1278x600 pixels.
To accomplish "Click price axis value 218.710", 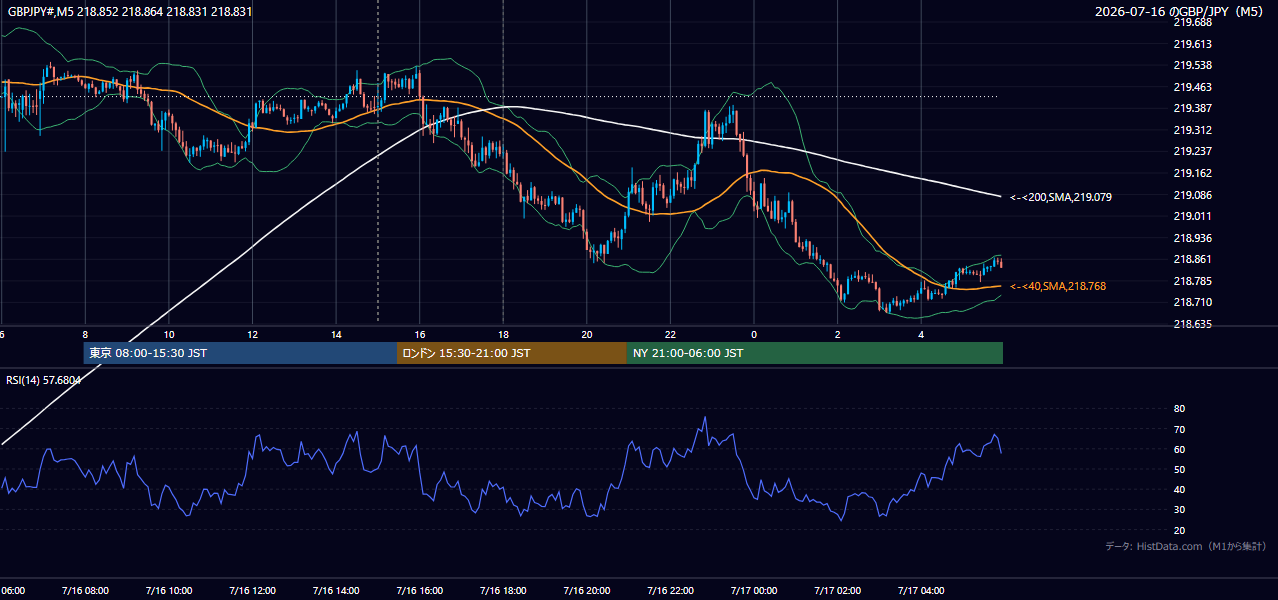I will point(1193,302).
